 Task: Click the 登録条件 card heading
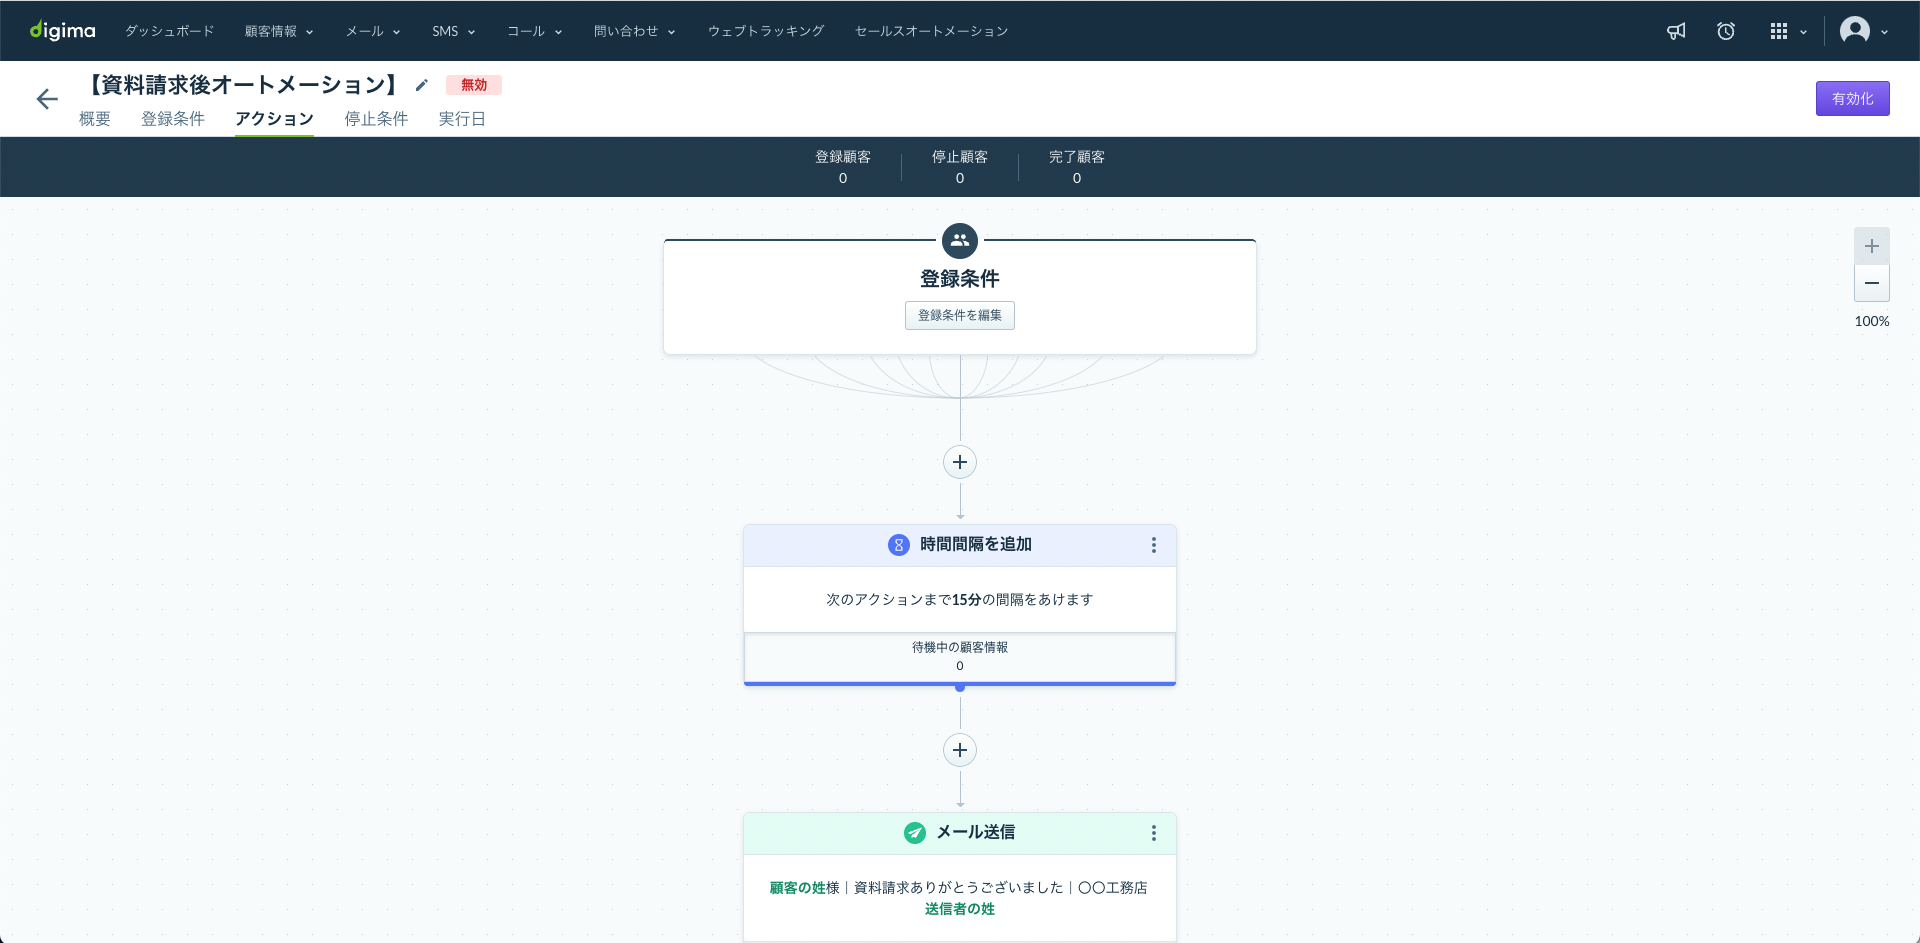coord(960,279)
